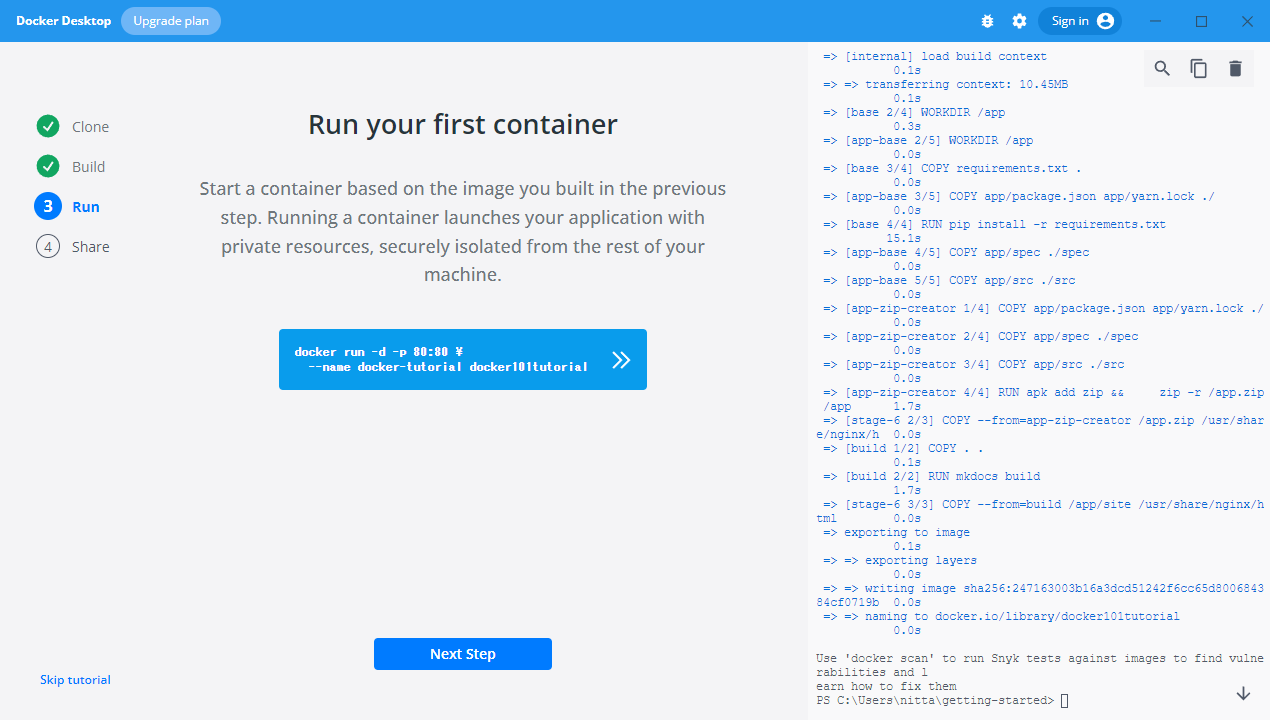
Task: Run command with the double chevron icon
Action: coord(621,360)
